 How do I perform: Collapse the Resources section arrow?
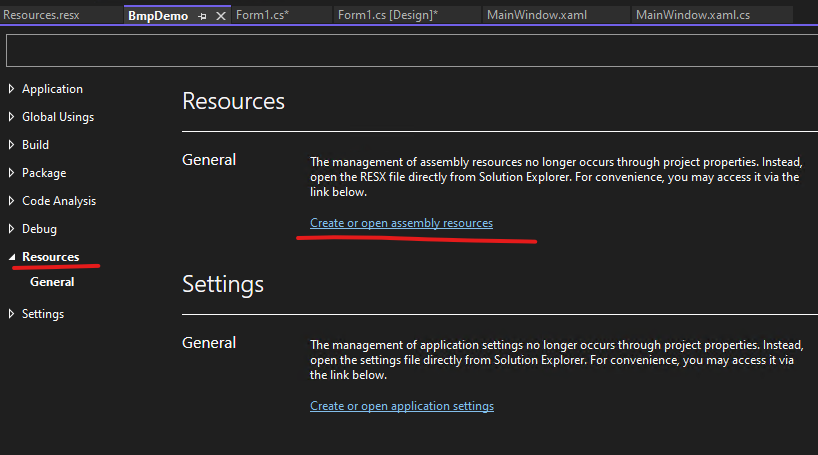coord(11,257)
